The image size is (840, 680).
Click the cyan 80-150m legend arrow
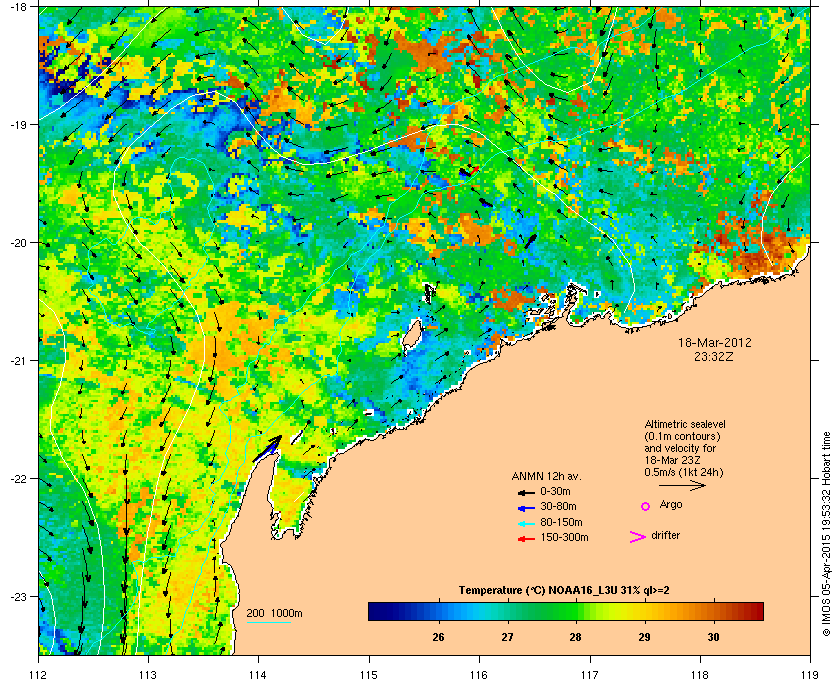(526, 523)
